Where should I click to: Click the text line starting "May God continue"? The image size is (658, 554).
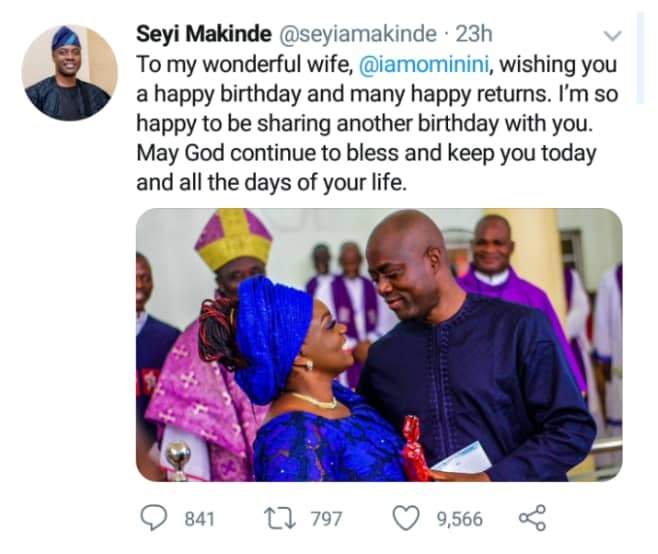[366, 155]
